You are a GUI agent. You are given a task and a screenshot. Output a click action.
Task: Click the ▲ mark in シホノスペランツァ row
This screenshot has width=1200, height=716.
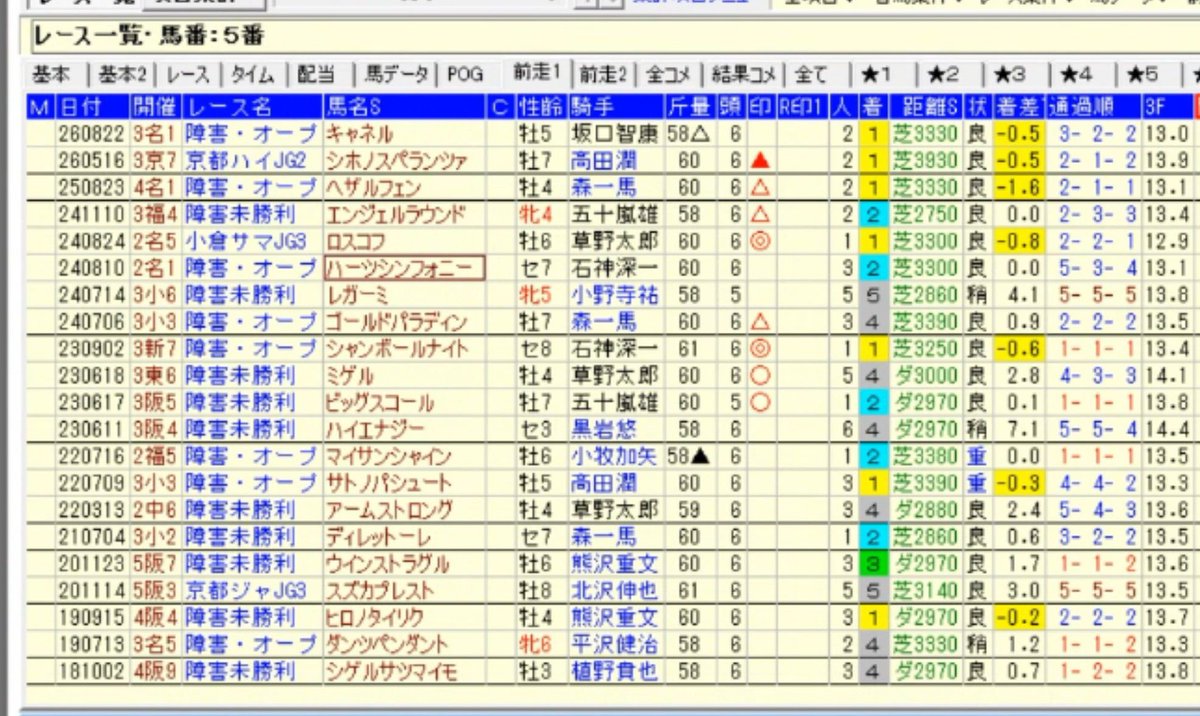coord(761,160)
